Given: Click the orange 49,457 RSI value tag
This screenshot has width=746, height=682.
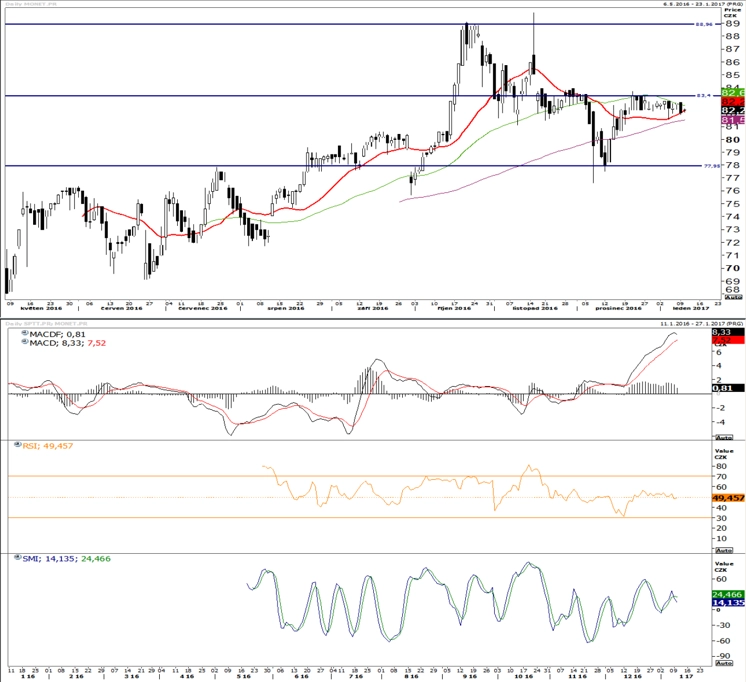Looking at the screenshot, I should pyautogui.click(x=728, y=498).
